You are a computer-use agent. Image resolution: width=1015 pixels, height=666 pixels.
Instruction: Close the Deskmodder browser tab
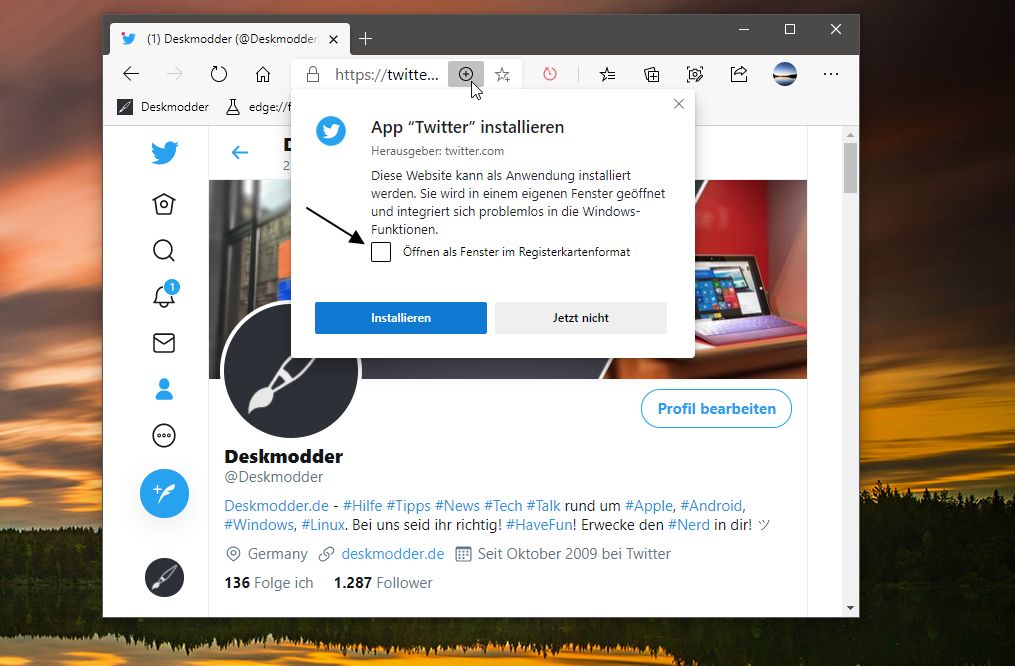click(333, 39)
